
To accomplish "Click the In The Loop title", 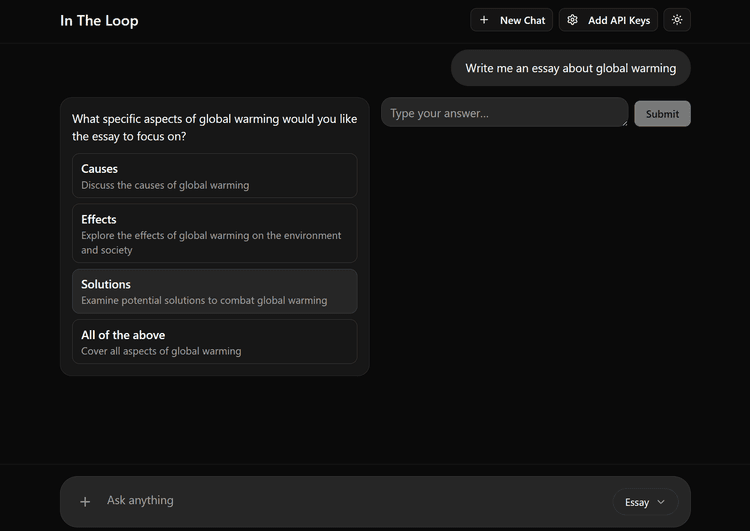I will tap(99, 21).
